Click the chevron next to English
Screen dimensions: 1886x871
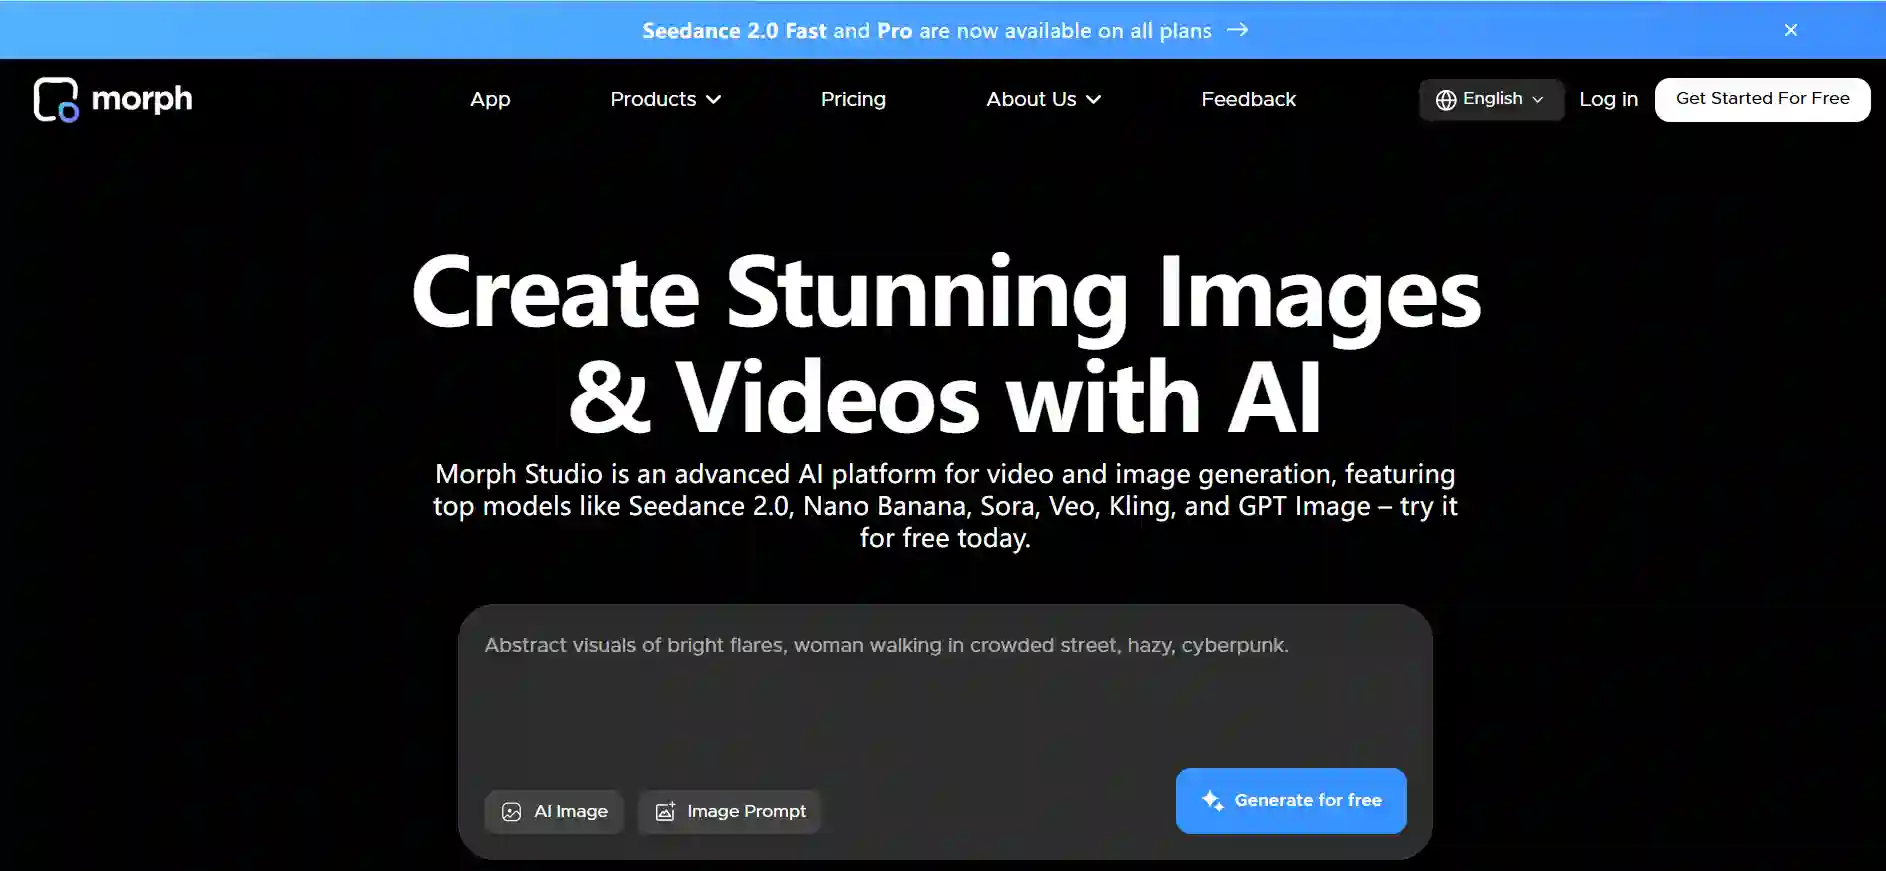(1538, 99)
